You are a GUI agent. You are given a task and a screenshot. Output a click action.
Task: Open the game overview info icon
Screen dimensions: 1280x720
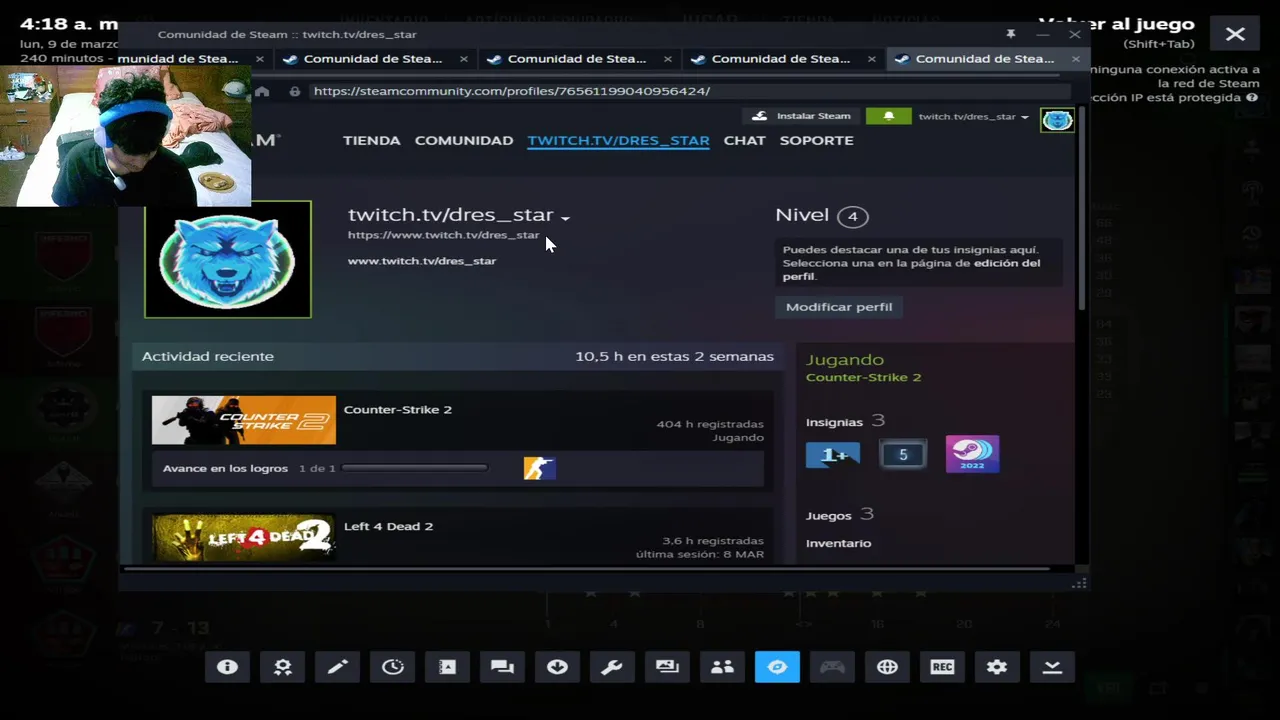[x=227, y=667]
